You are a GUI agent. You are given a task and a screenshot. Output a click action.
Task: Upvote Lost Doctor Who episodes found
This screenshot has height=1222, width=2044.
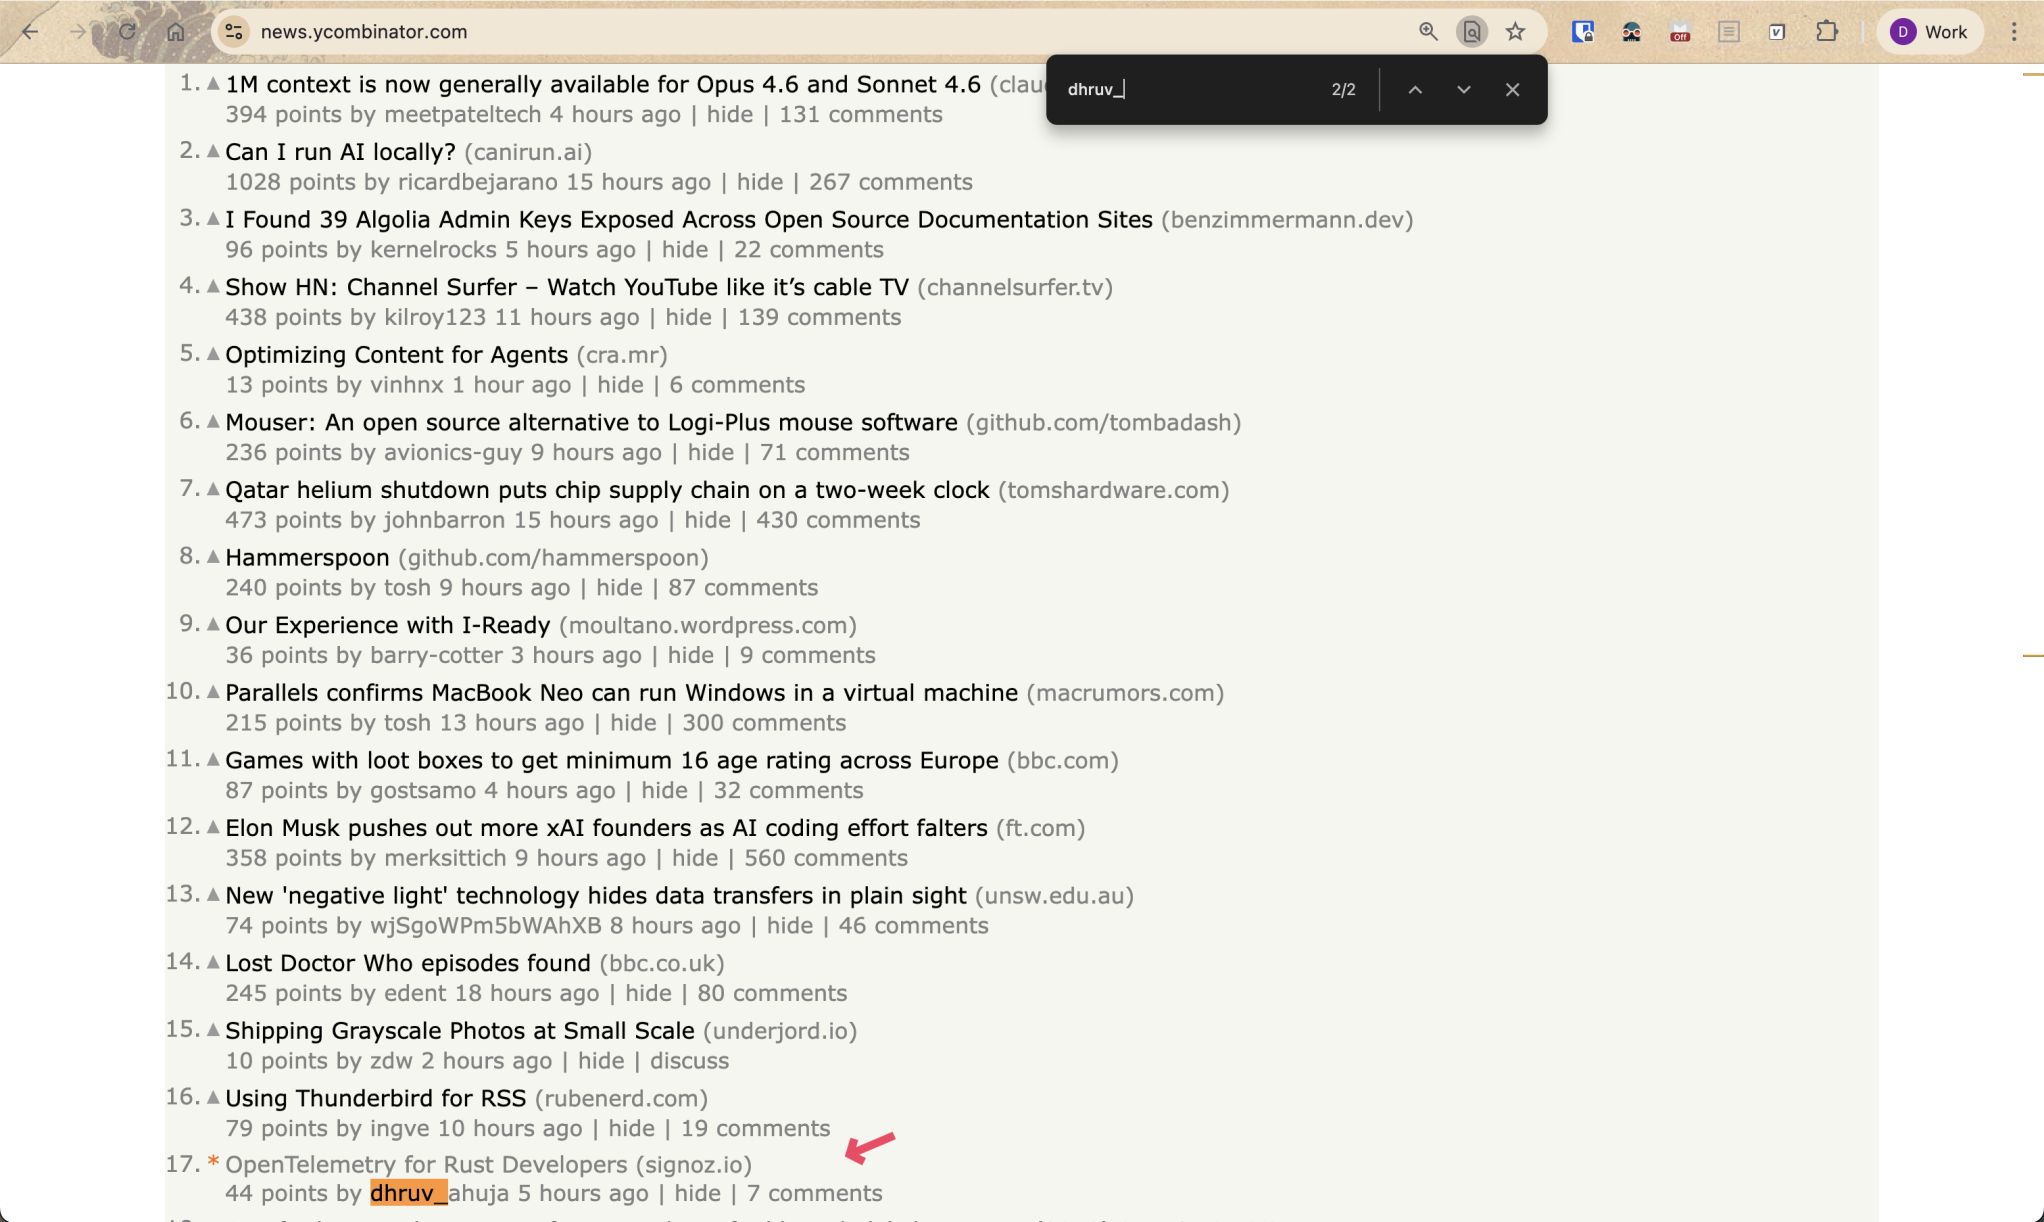tap(213, 962)
